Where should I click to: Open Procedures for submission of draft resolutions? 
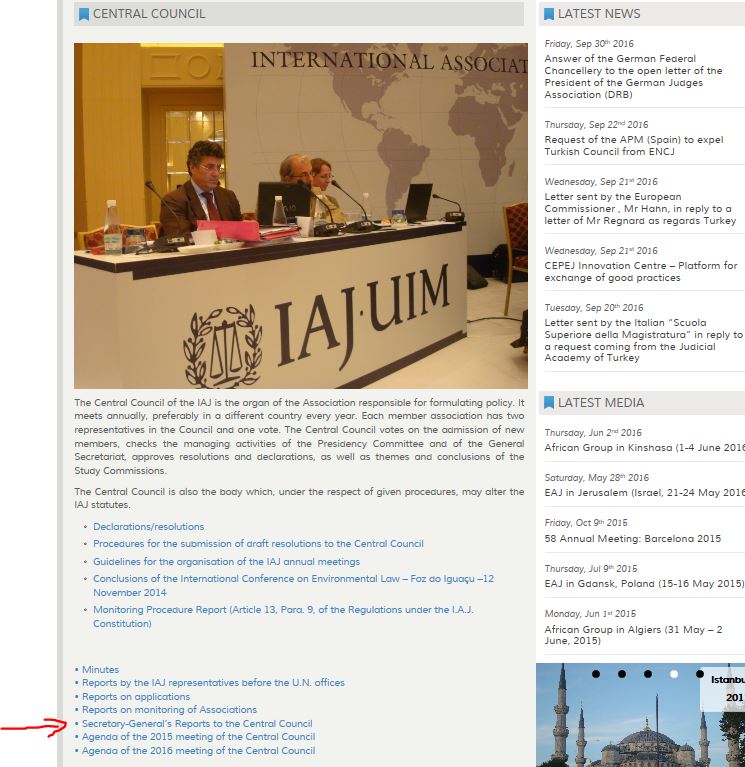258,544
